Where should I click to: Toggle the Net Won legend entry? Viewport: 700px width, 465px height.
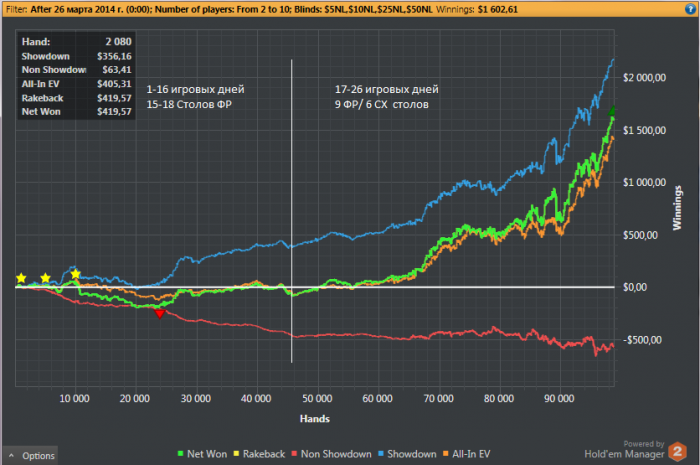pyautogui.click(x=202, y=454)
